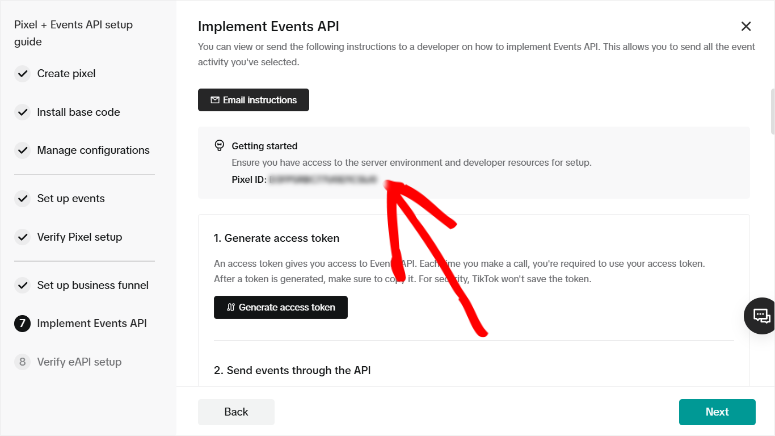This screenshot has height=436, width=775.
Task: Click the step 8 number badge
Action: (22, 362)
